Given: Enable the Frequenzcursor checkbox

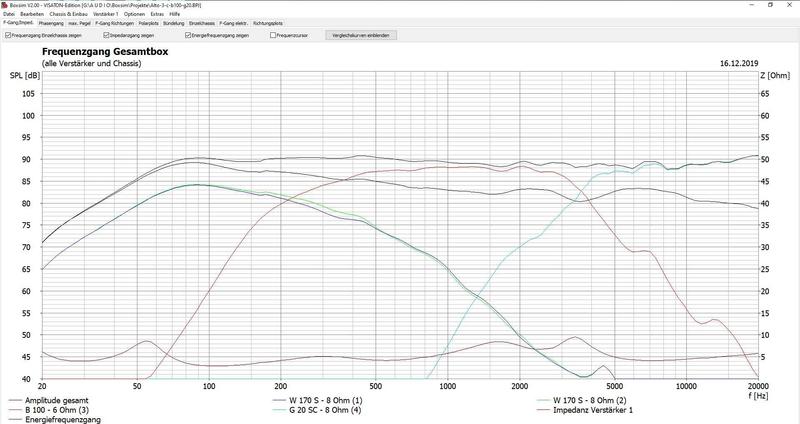Looking at the screenshot, I should click(273, 36).
